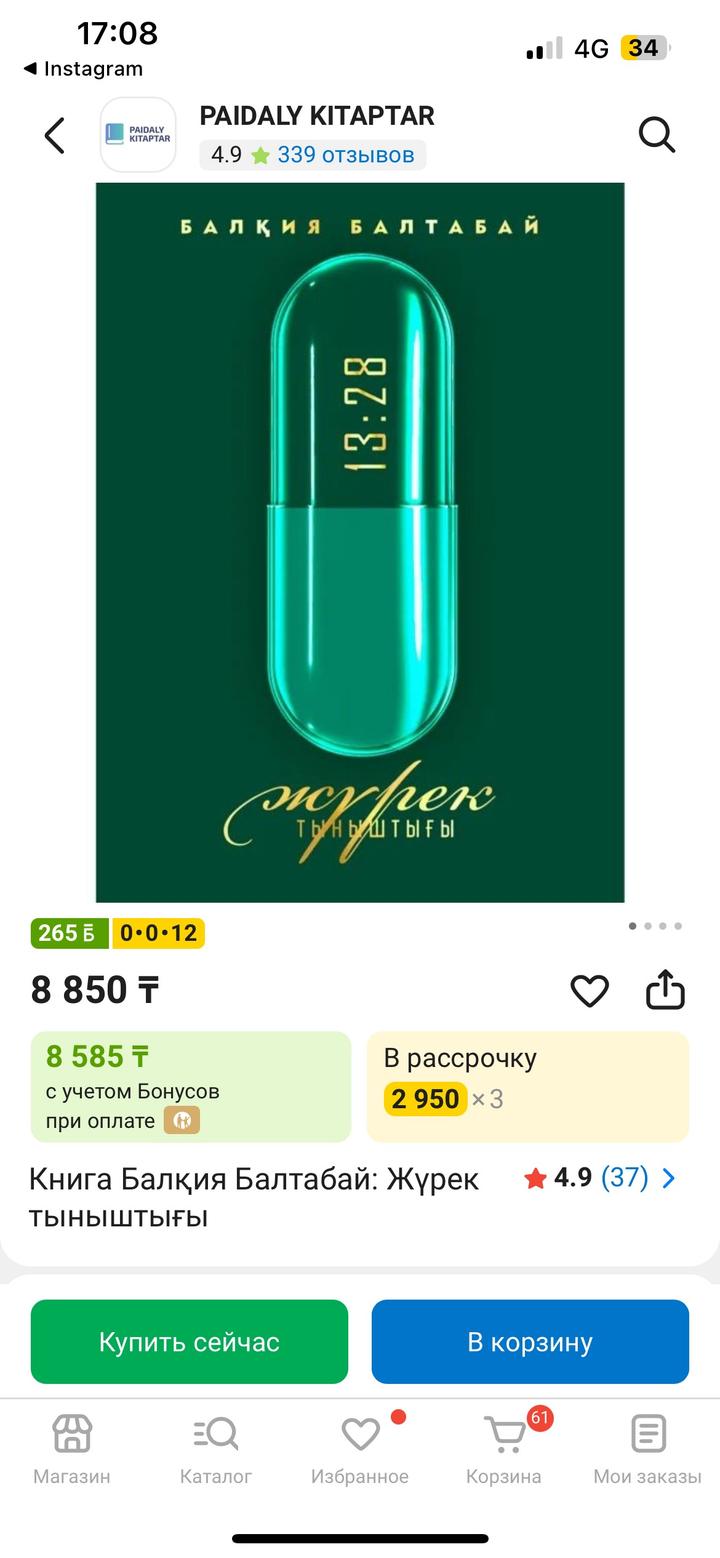Tap the back arrow icon
Viewport: 720px width, 1558px height.
coord(55,136)
